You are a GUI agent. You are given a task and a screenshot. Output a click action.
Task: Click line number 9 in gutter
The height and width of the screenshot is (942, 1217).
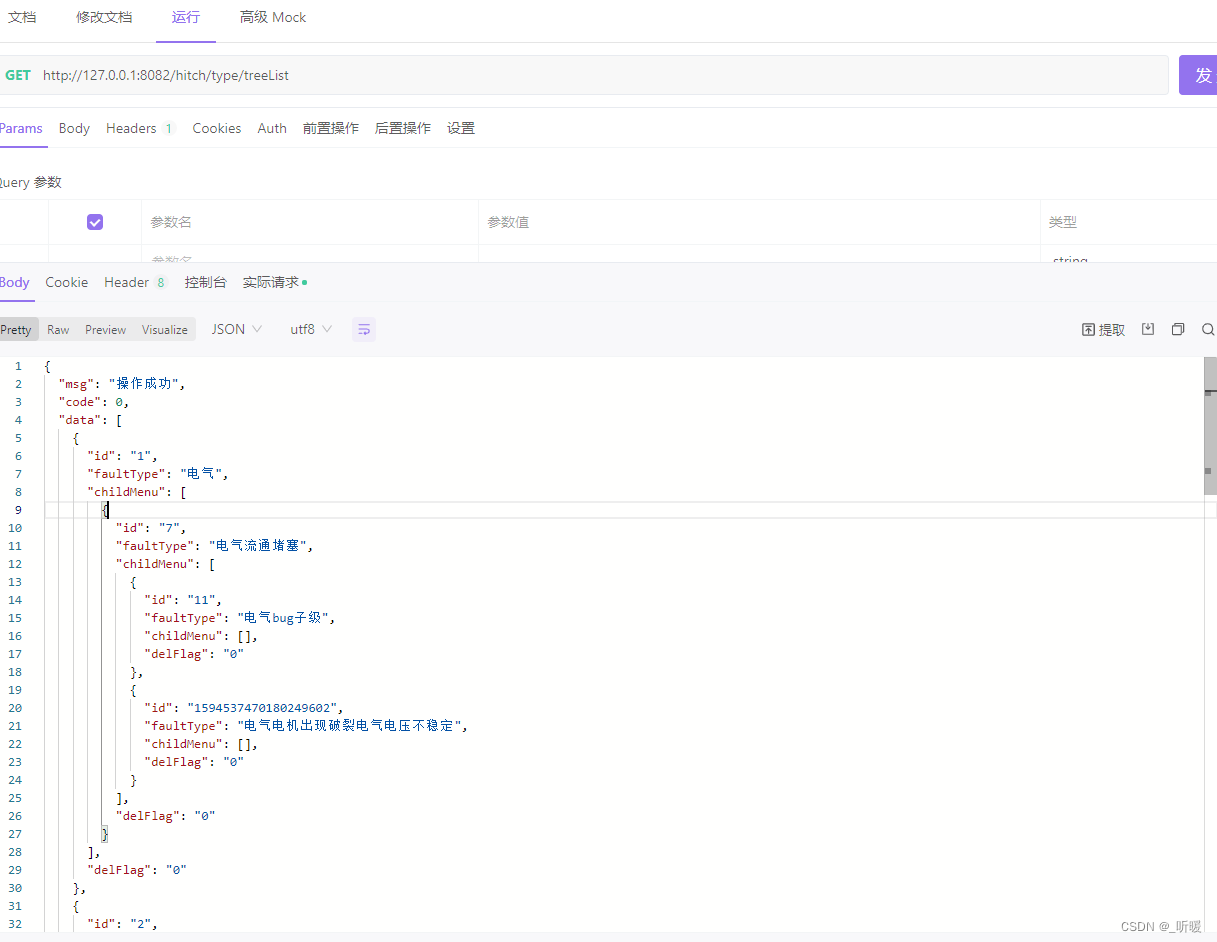tap(18, 510)
